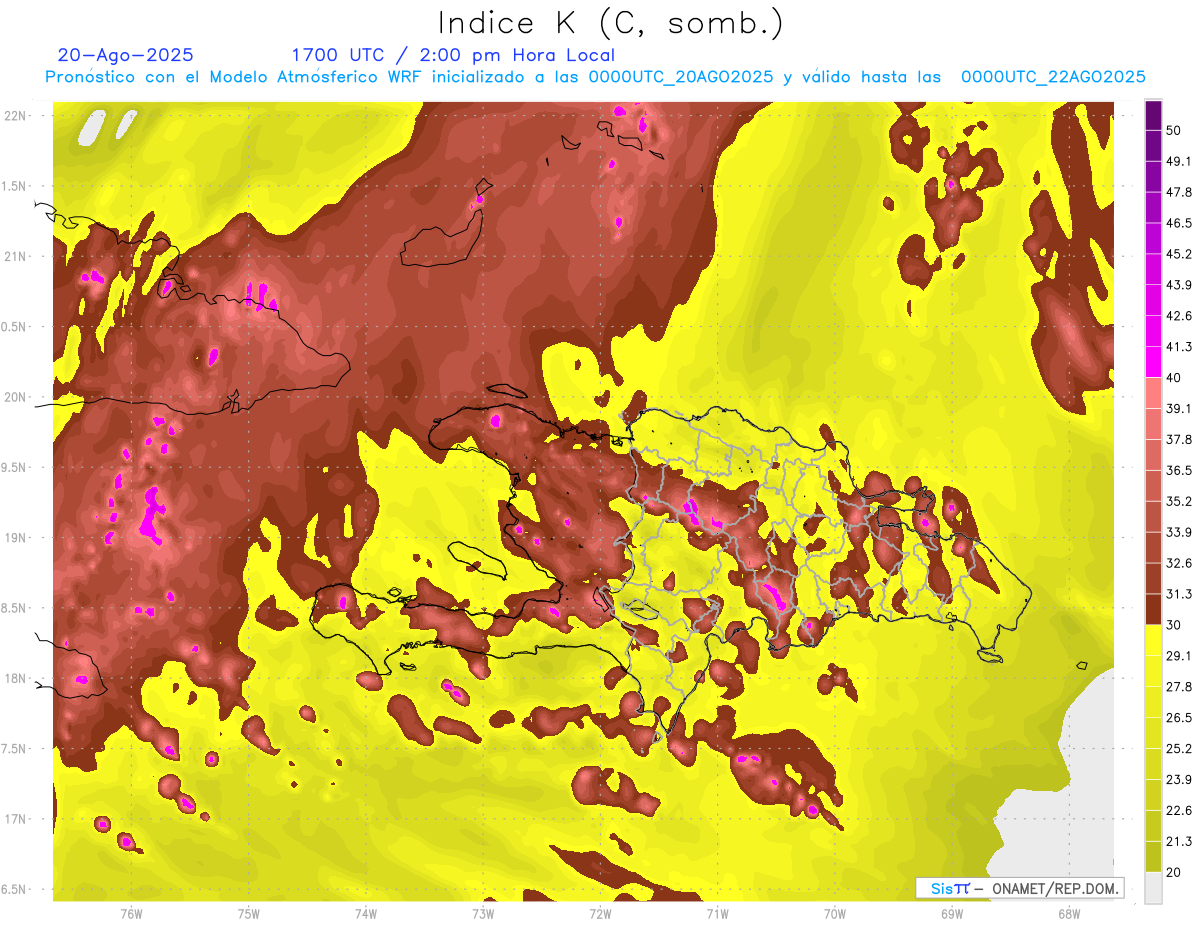Click the "68W" longitude axis label
This screenshot has width=1200, height=927.
pos(1069,913)
